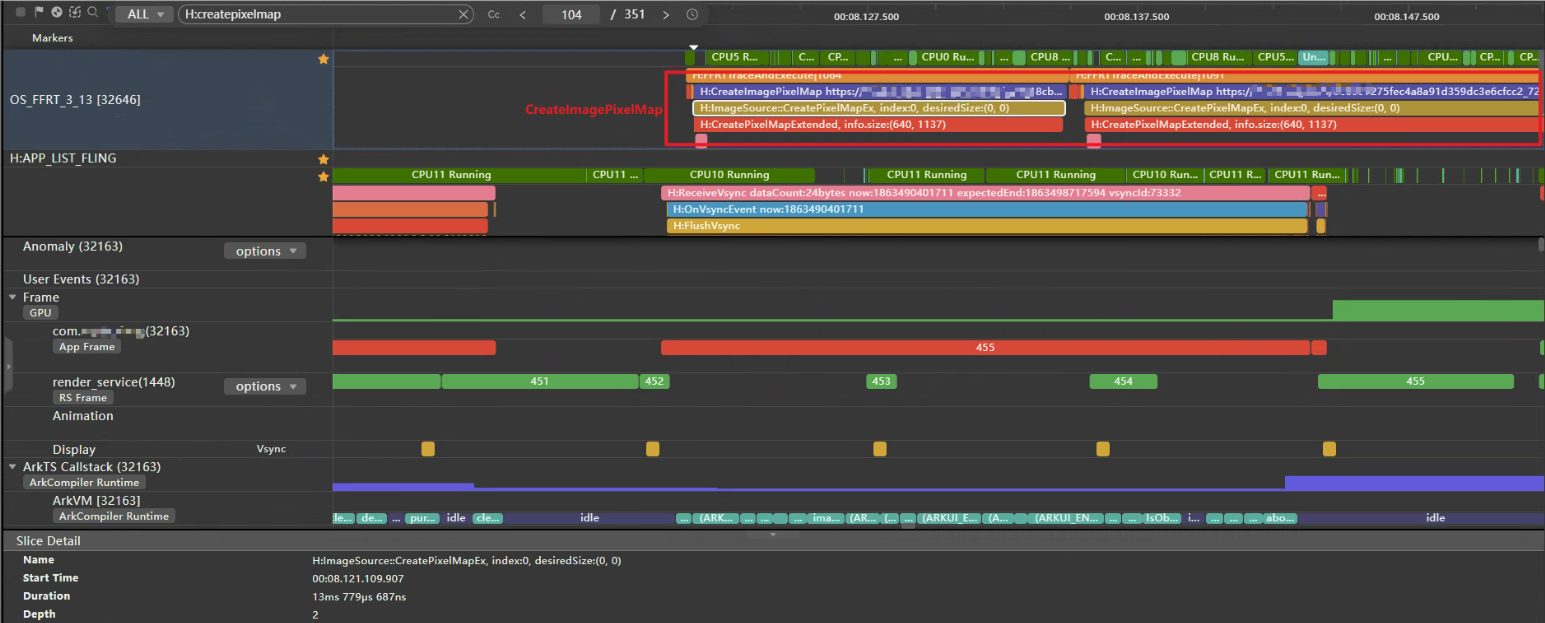Screen dimensions: 1545x623
Task: Collapse the ArkTS Callstack section
Action: 13,467
